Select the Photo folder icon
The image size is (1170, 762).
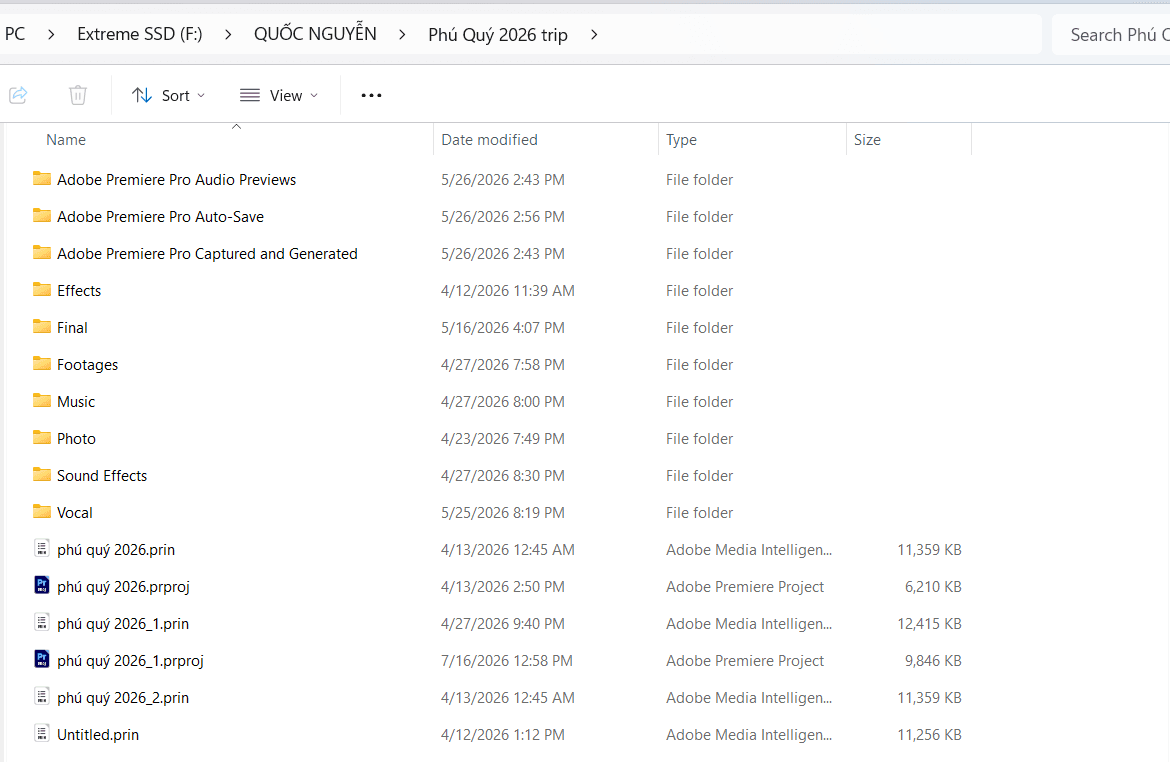click(42, 437)
